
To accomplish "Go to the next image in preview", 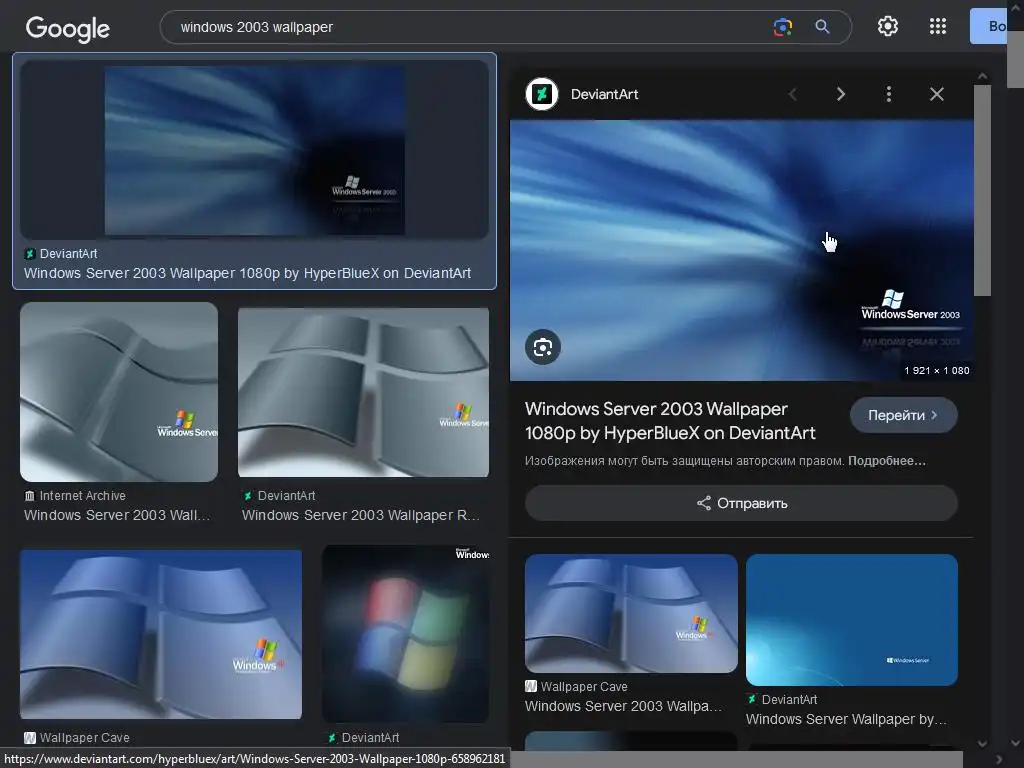I will point(840,95).
